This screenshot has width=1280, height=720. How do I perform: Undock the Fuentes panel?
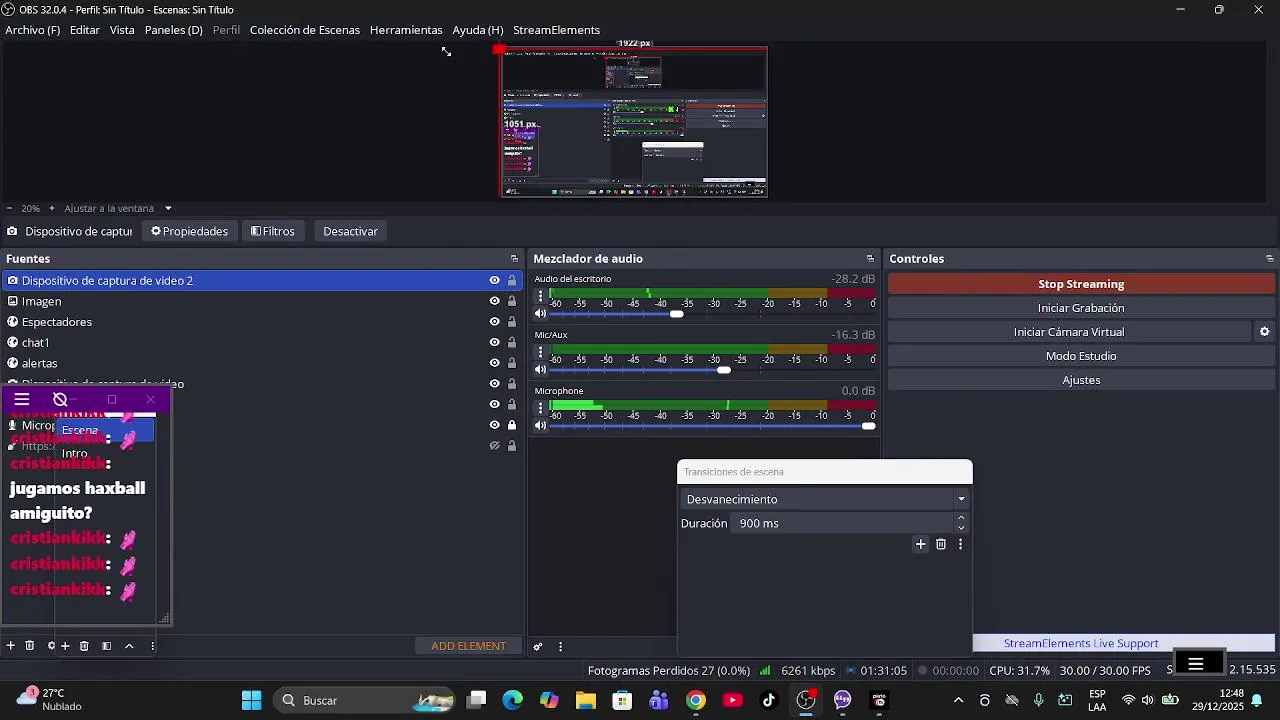click(514, 259)
